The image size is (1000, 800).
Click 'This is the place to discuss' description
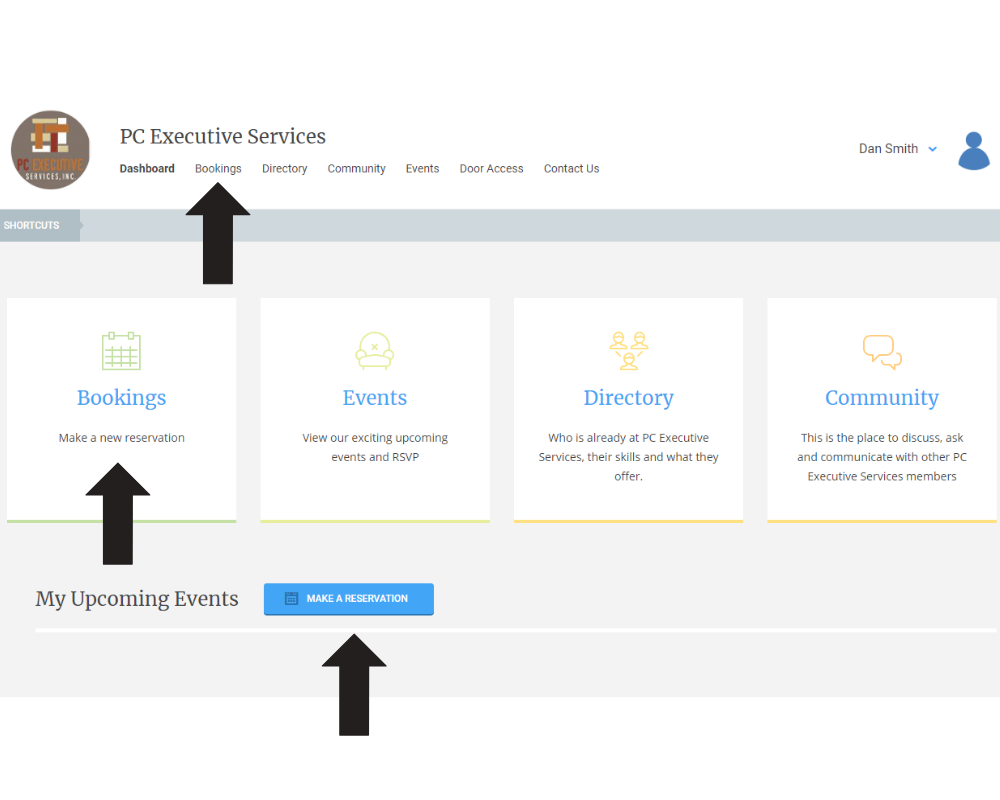tap(882, 457)
